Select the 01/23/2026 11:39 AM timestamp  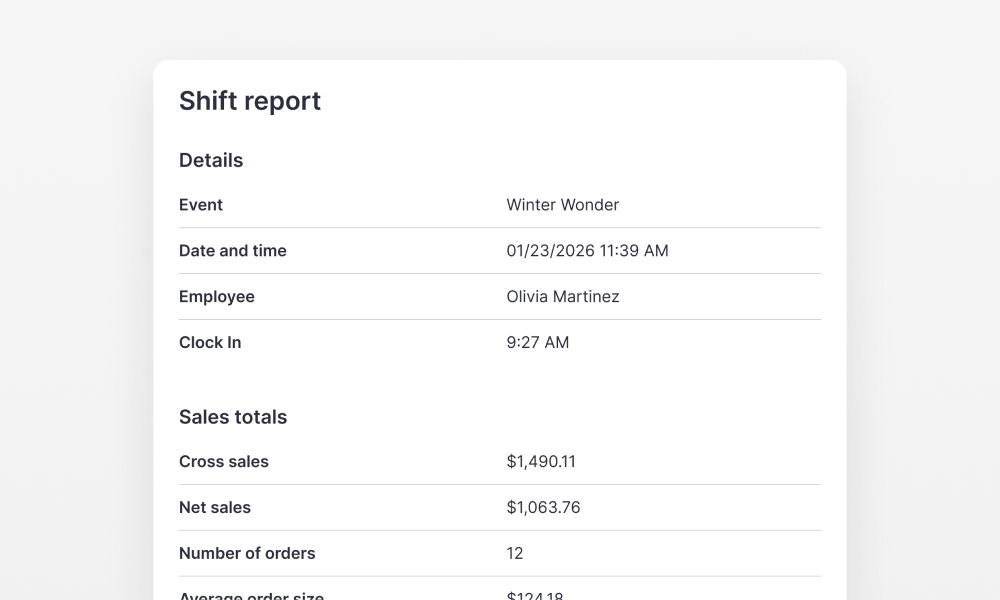(x=586, y=251)
